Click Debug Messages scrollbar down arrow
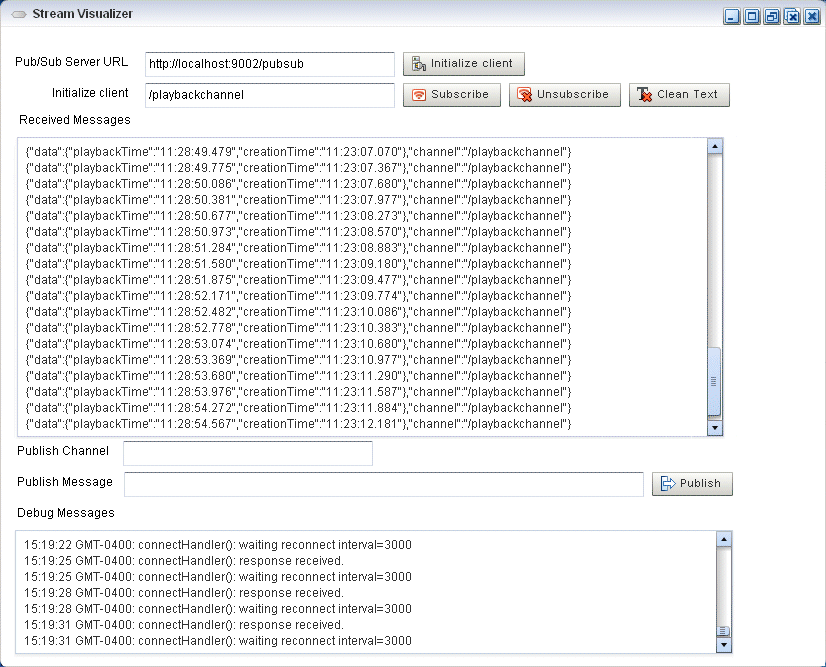Screen dimensions: 826x667 724,645
